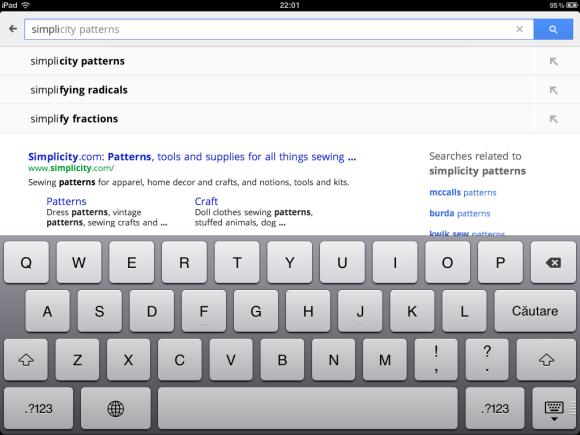Clear the search field with the X icon
The image size is (580, 435).
(x=519, y=29)
